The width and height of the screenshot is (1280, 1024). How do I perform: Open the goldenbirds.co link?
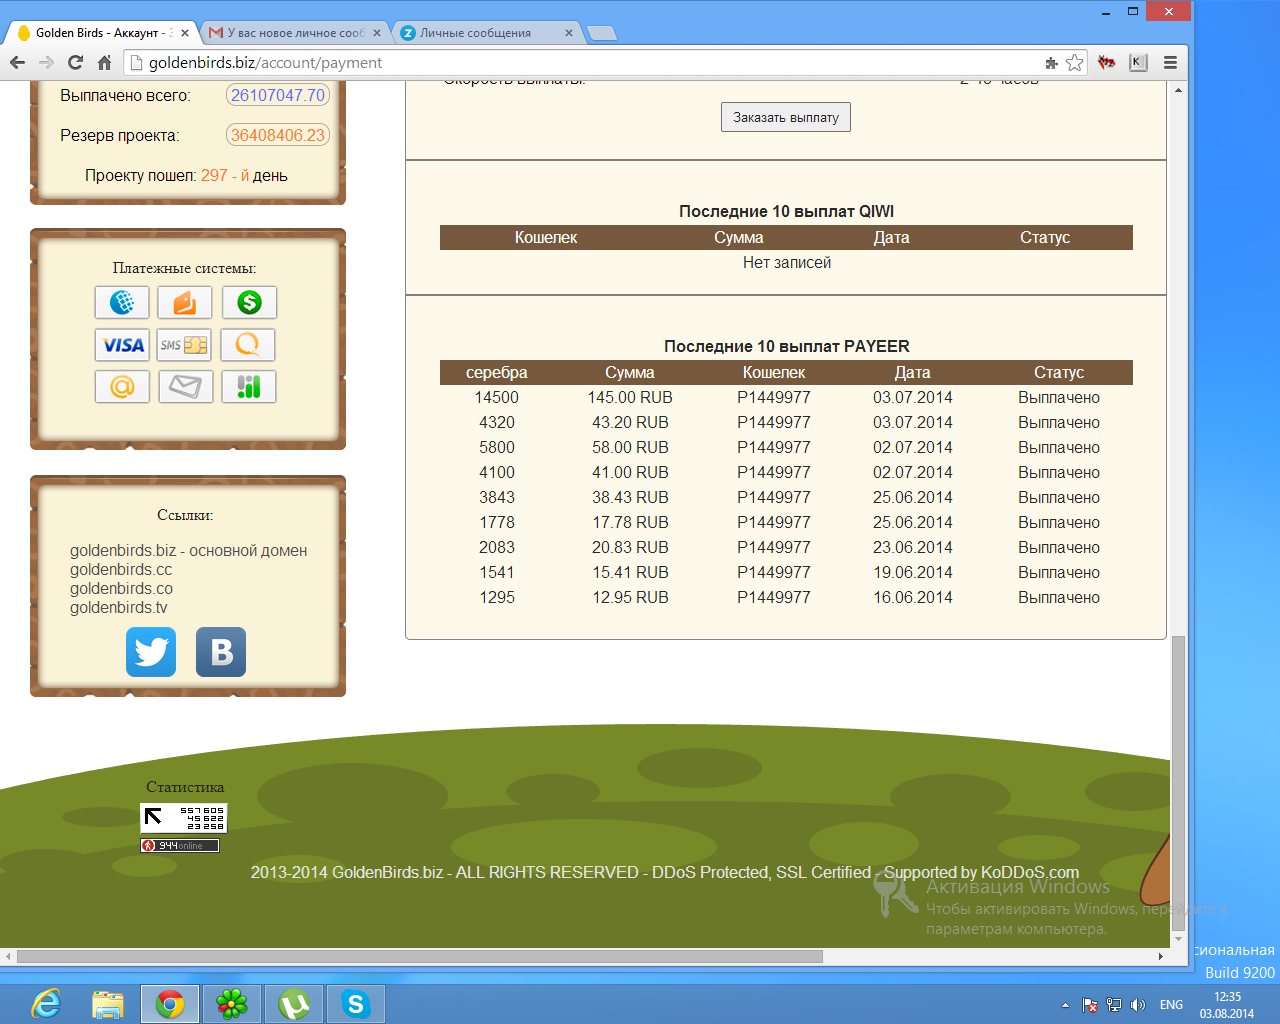click(121, 589)
